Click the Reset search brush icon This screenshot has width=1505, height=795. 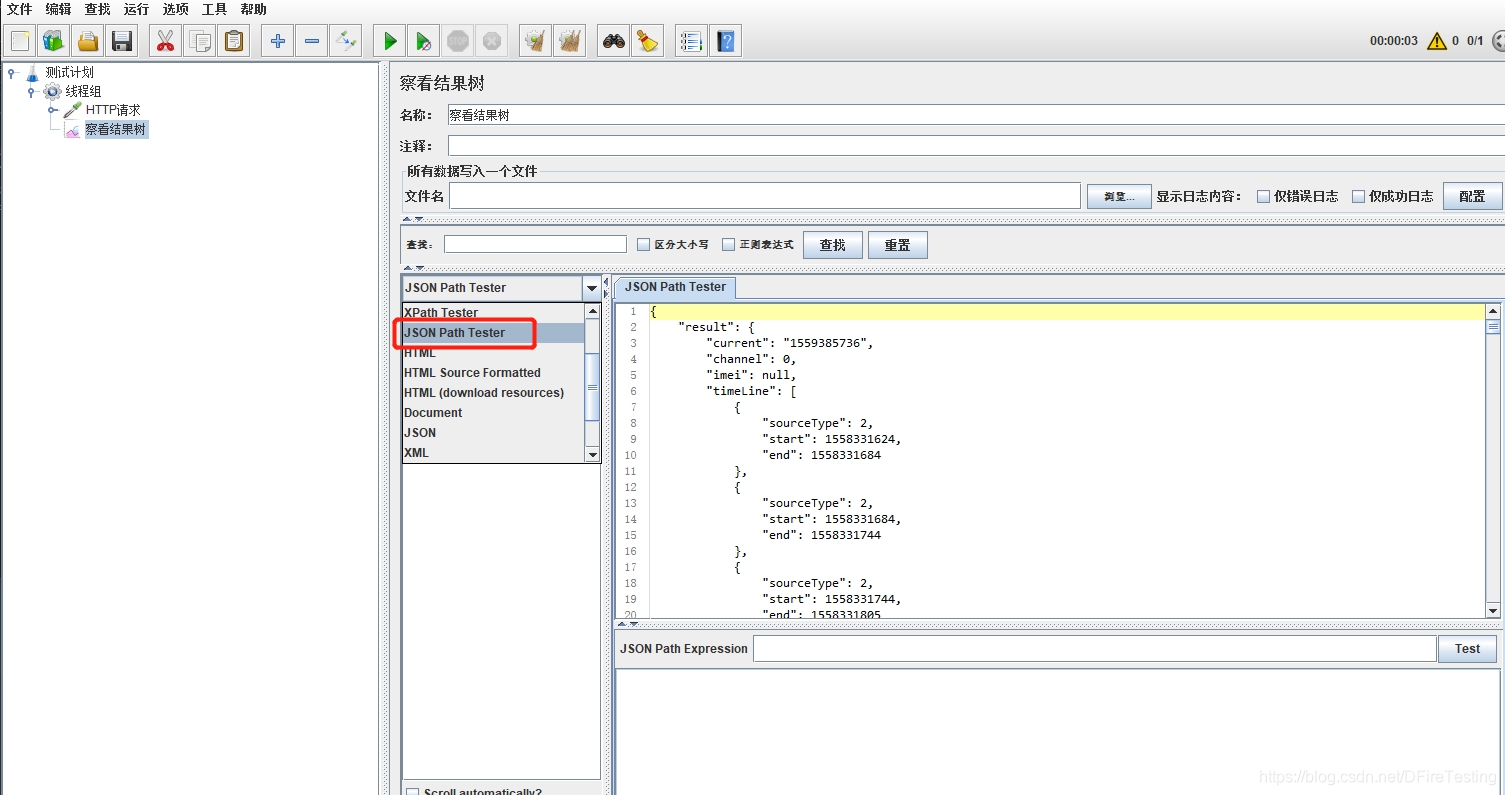click(648, 41)
